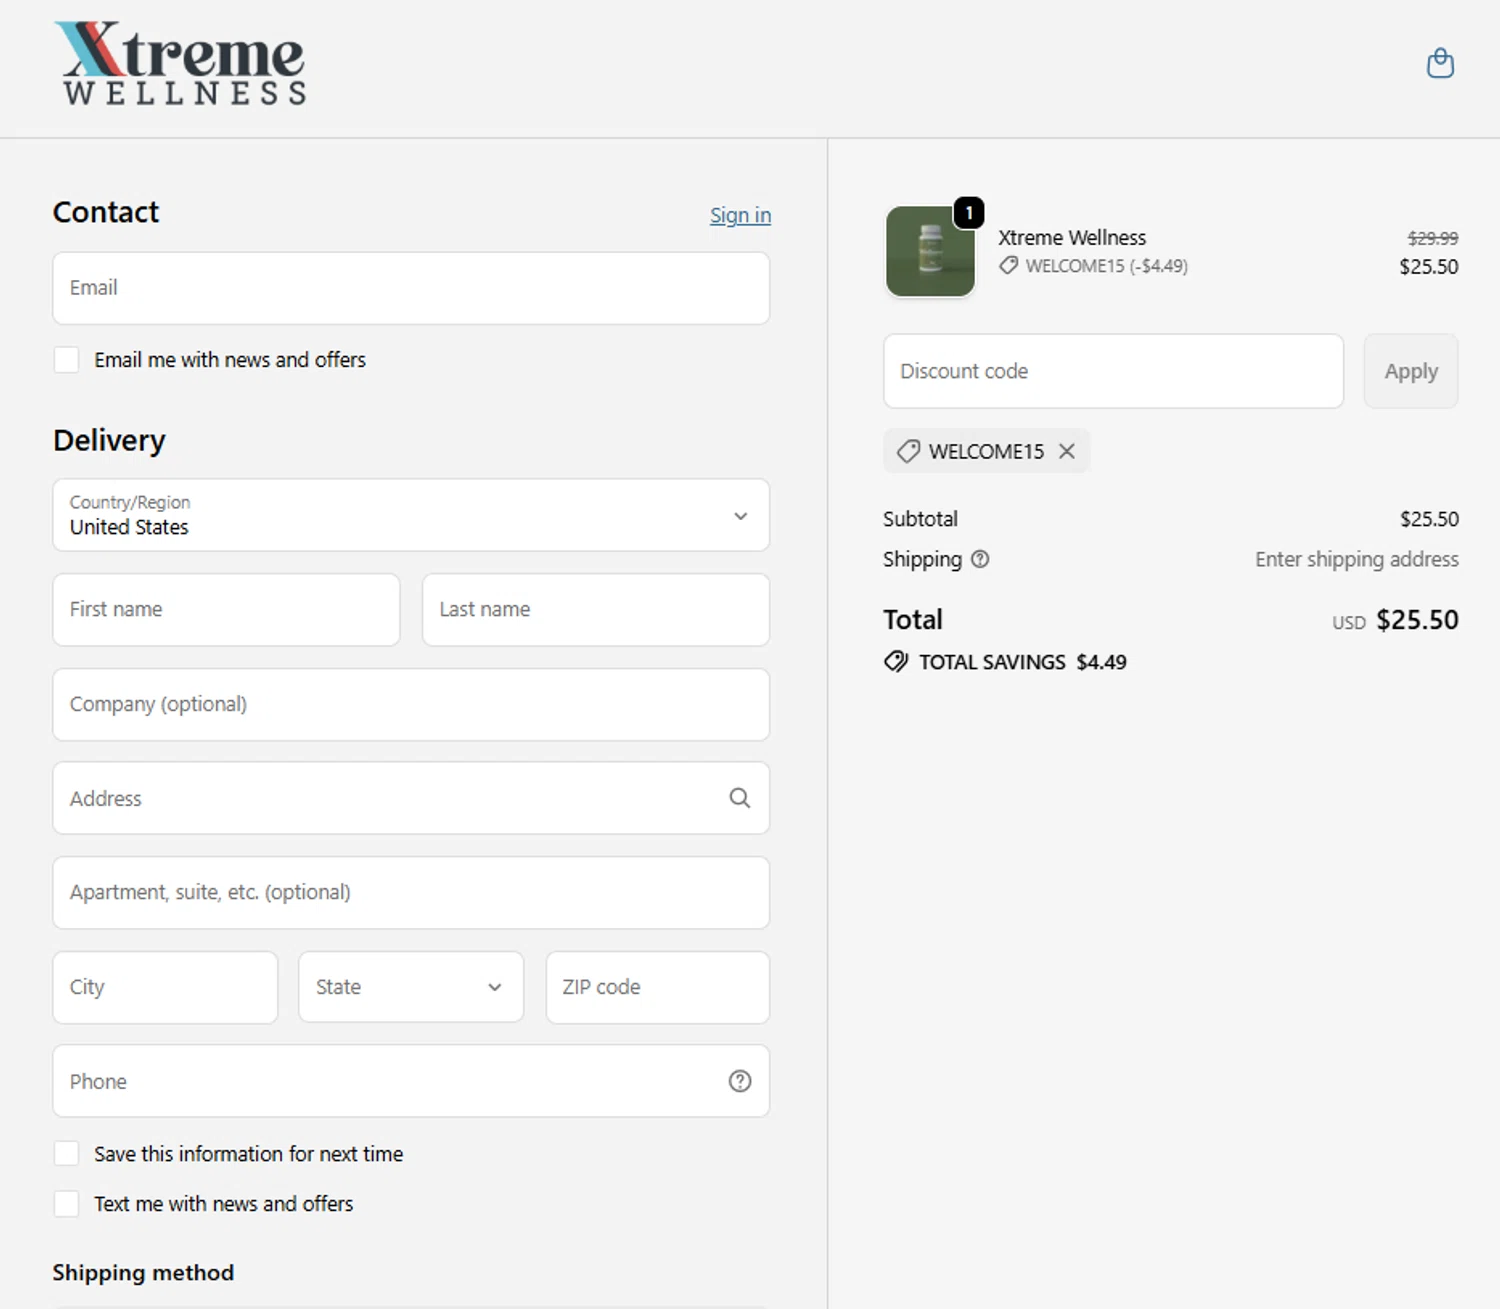Click the Subtotal amount $25.50

(1429, 519)
